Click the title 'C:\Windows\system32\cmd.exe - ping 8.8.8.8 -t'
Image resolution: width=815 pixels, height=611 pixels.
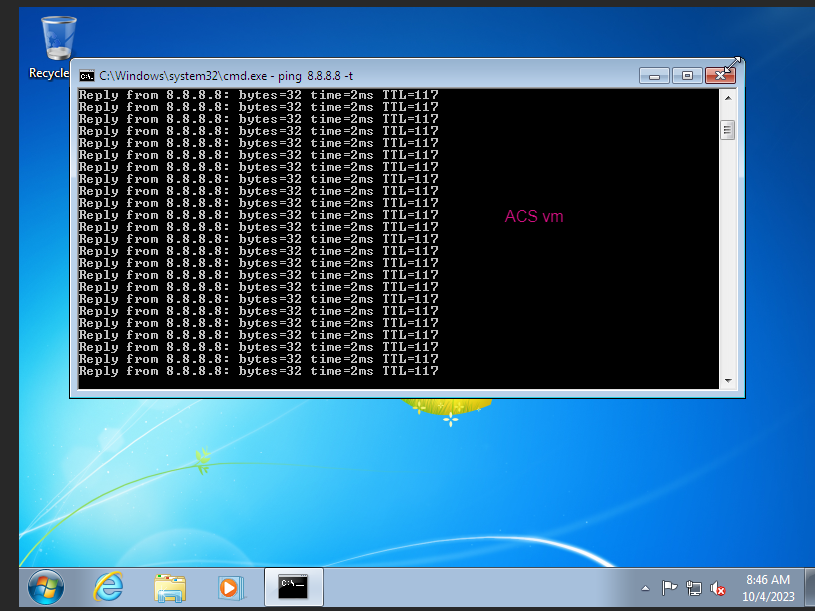(x=226, y=76)
